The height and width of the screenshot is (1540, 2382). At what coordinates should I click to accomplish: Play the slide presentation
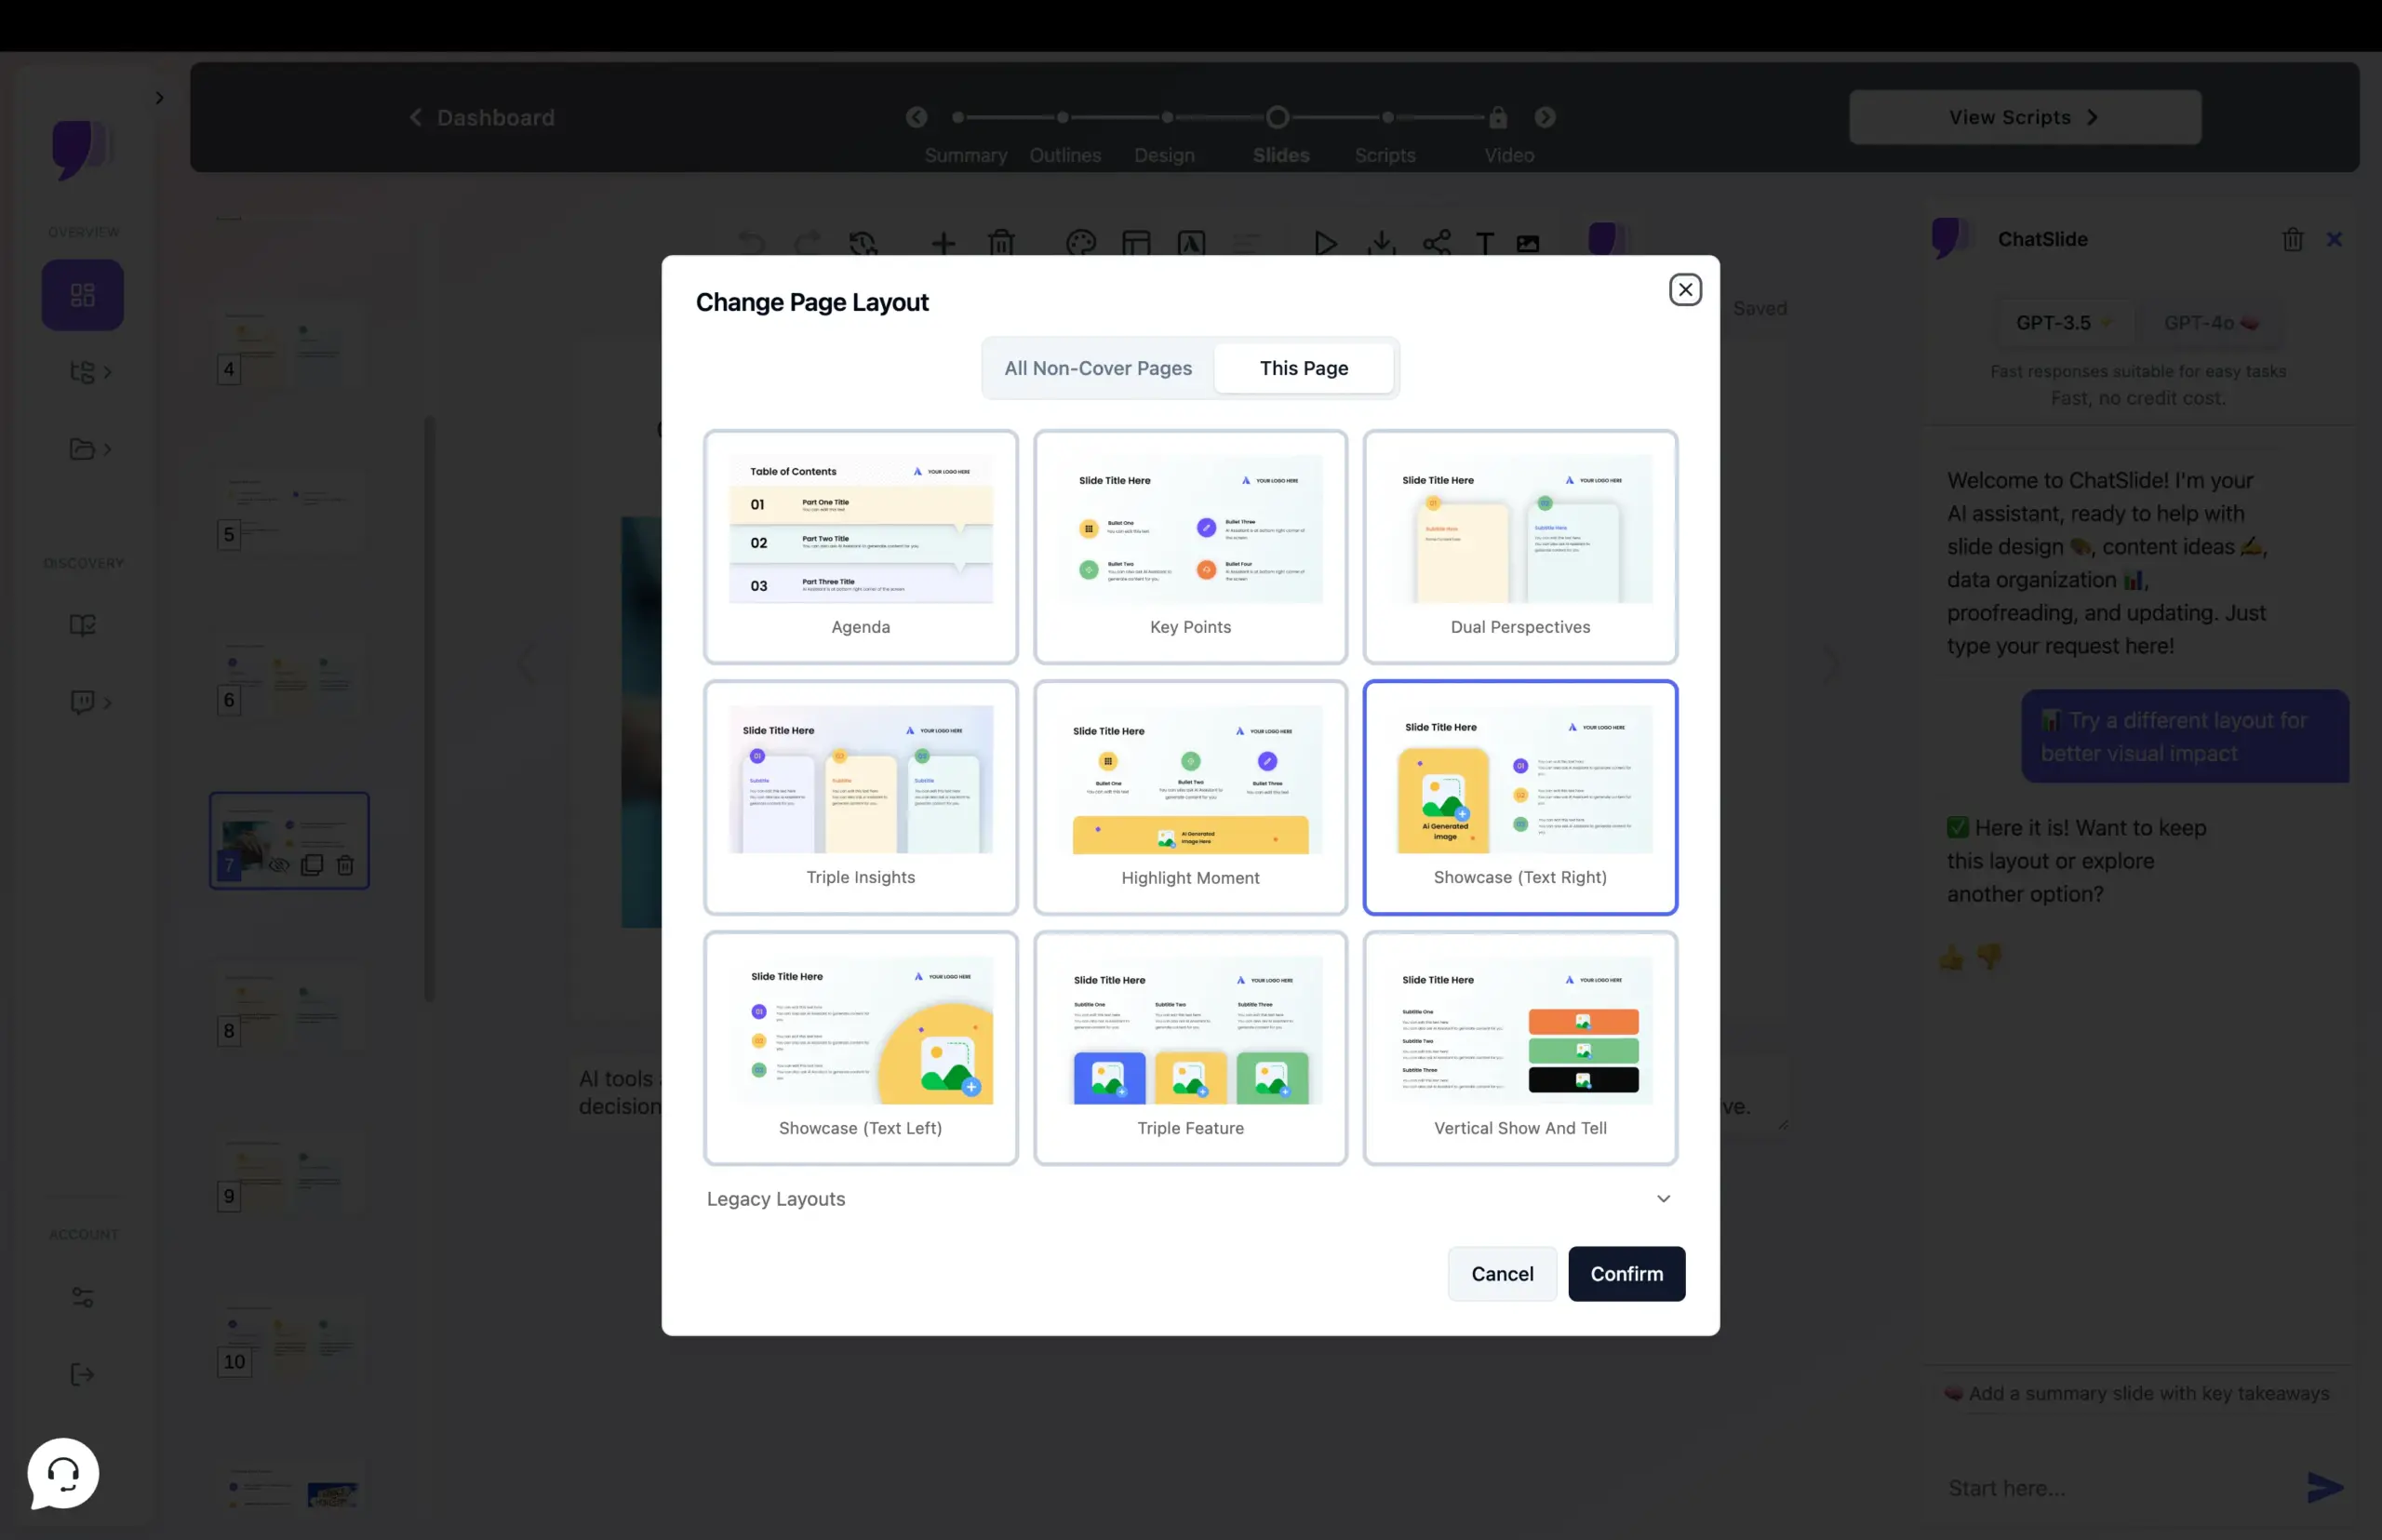pyautogui.click(x=1324, y=243)
